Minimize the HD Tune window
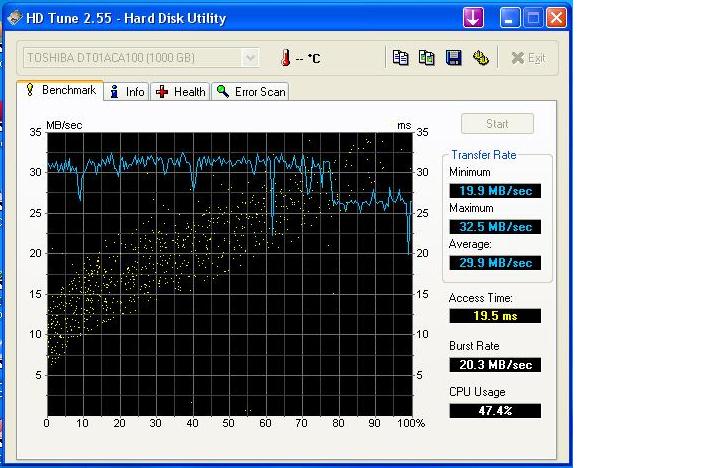Image resolution: width=720 pixels, height=468 pixels. click(510, 18)
